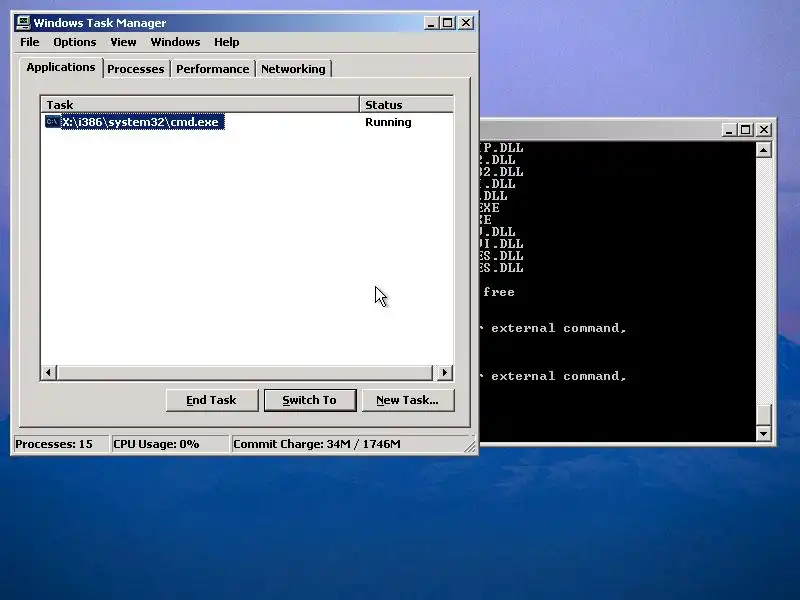Click the Running status text
800x600 pixels.
(388, 122)
